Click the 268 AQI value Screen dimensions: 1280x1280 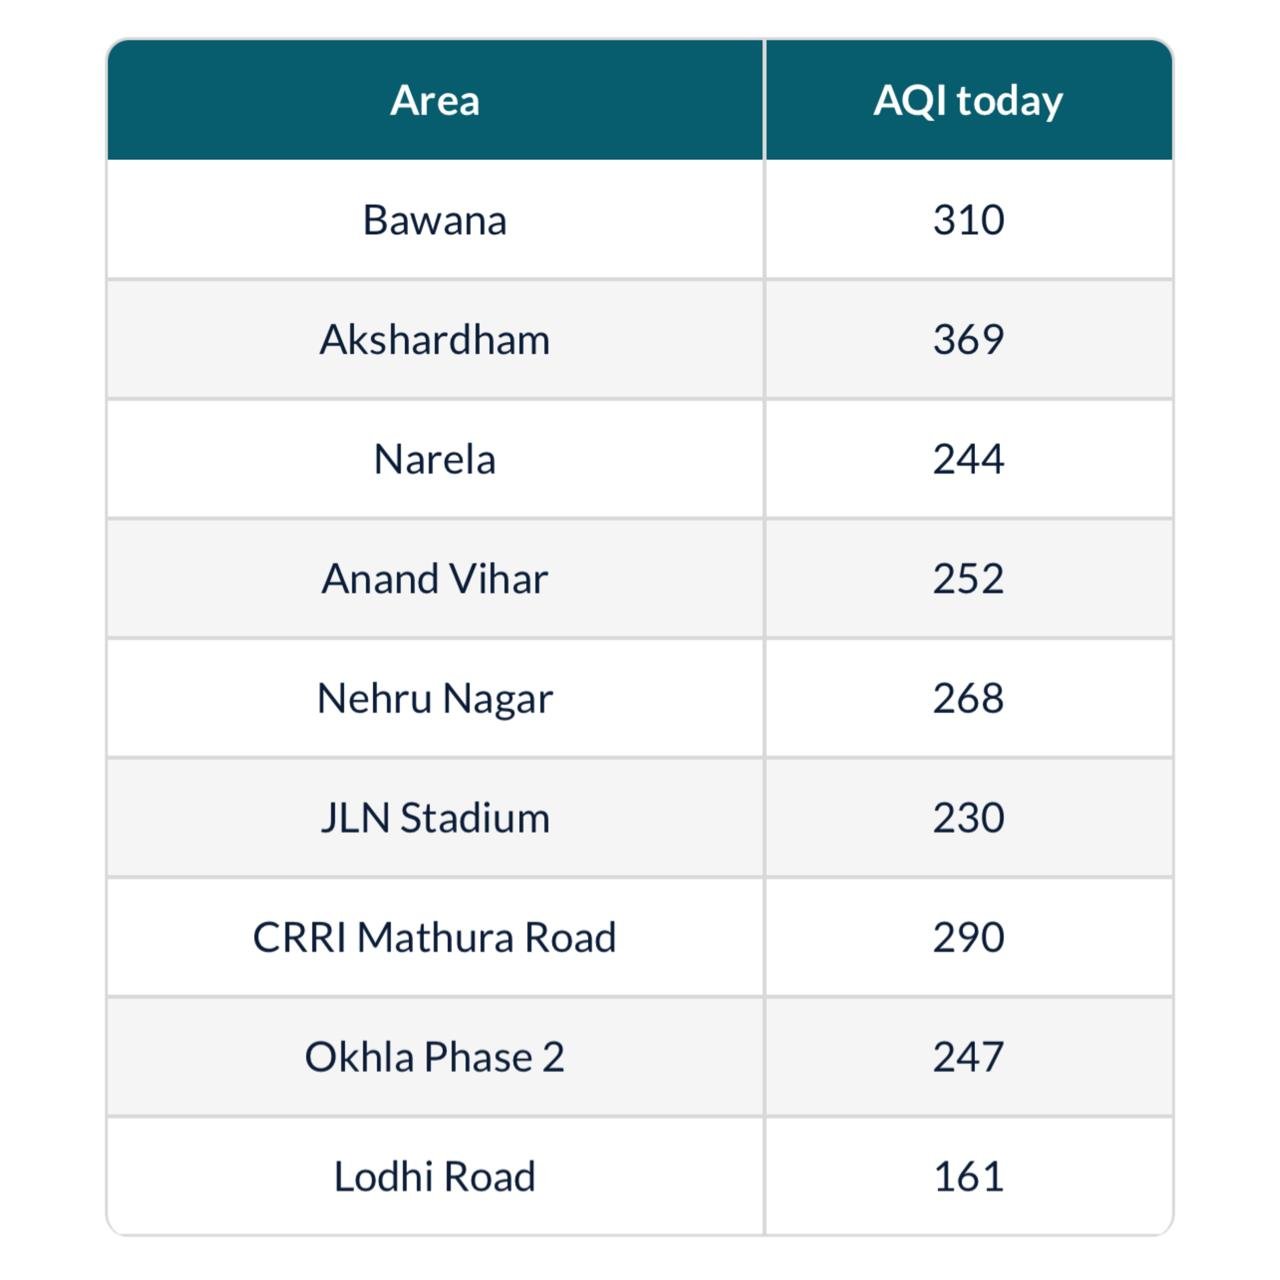(x=968, y=698)
